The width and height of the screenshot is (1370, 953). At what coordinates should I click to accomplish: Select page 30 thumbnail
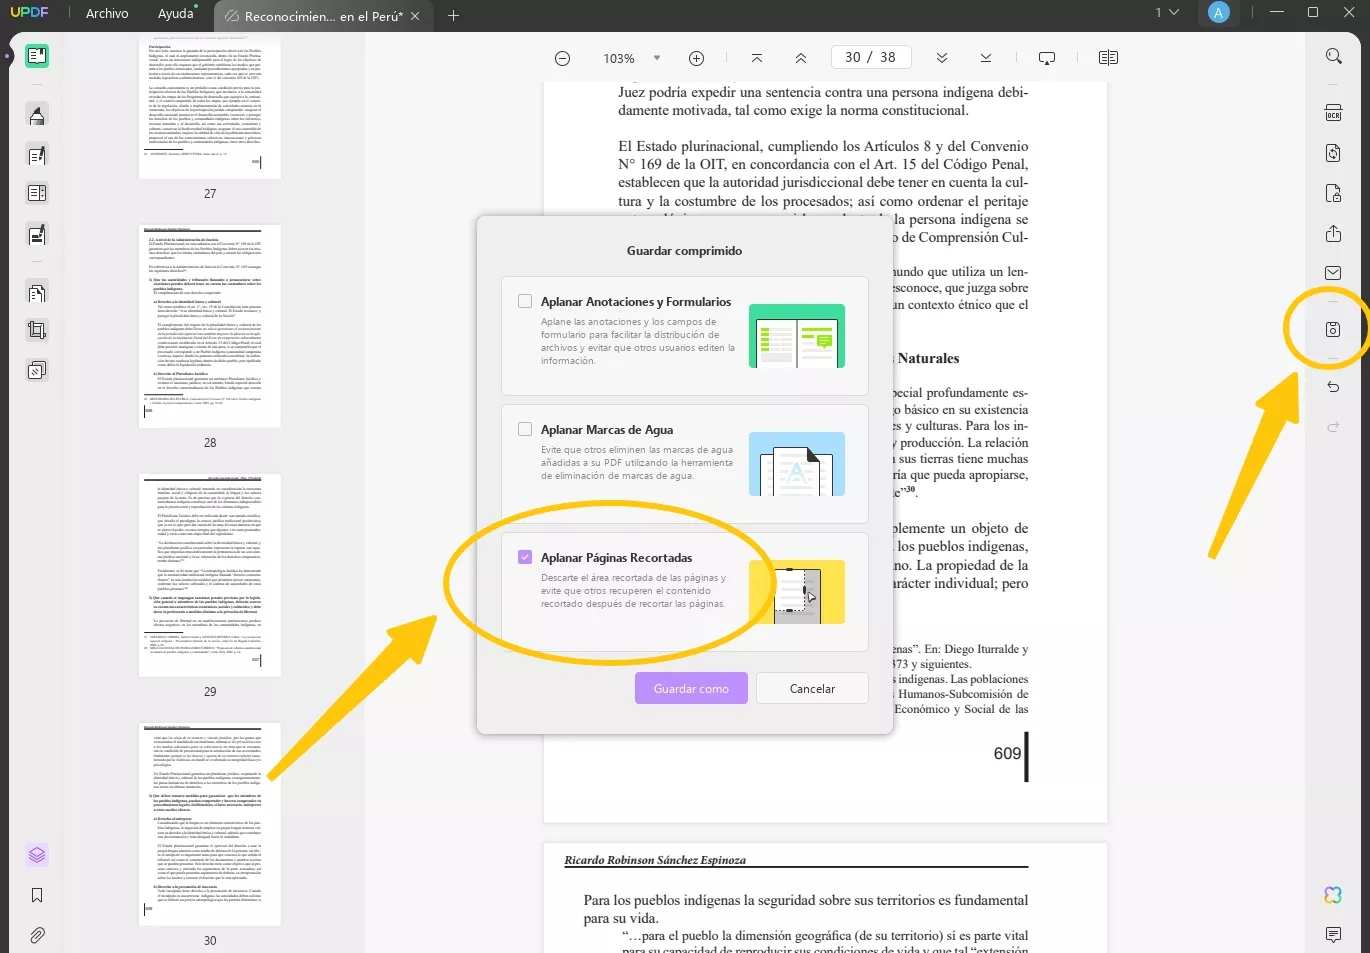point(210,824)
